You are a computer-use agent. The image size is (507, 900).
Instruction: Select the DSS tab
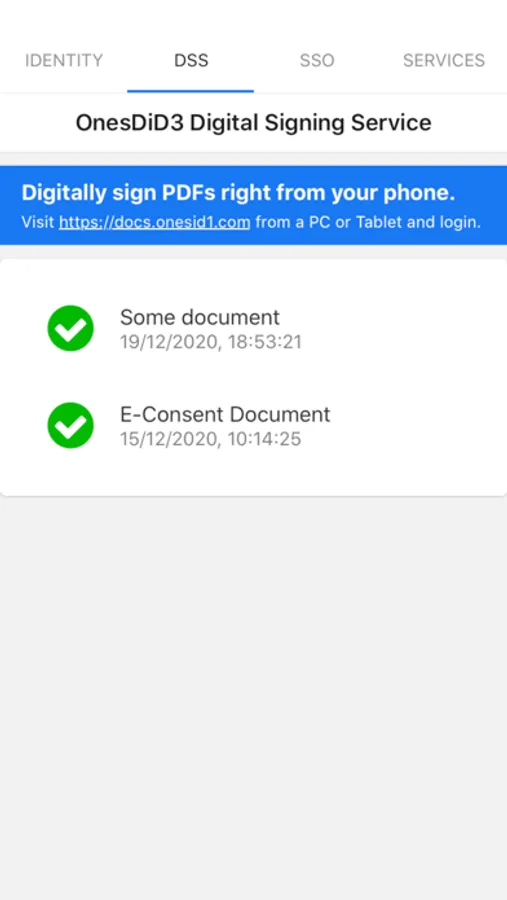click(191, 60)
